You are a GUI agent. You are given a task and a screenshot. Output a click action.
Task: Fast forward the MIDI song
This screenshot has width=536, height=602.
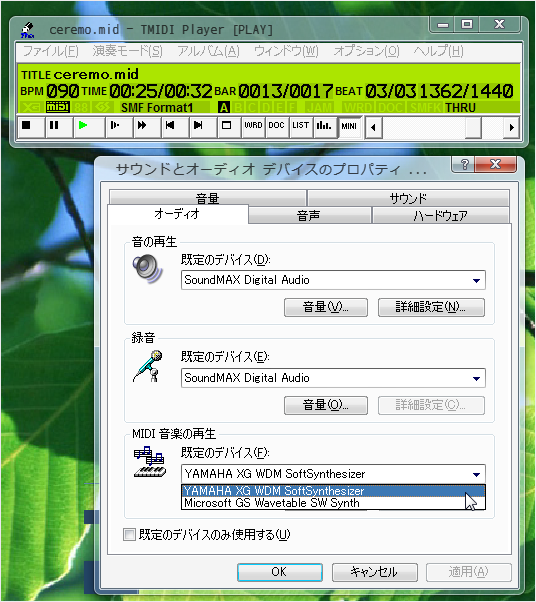(x=147, y=126)
